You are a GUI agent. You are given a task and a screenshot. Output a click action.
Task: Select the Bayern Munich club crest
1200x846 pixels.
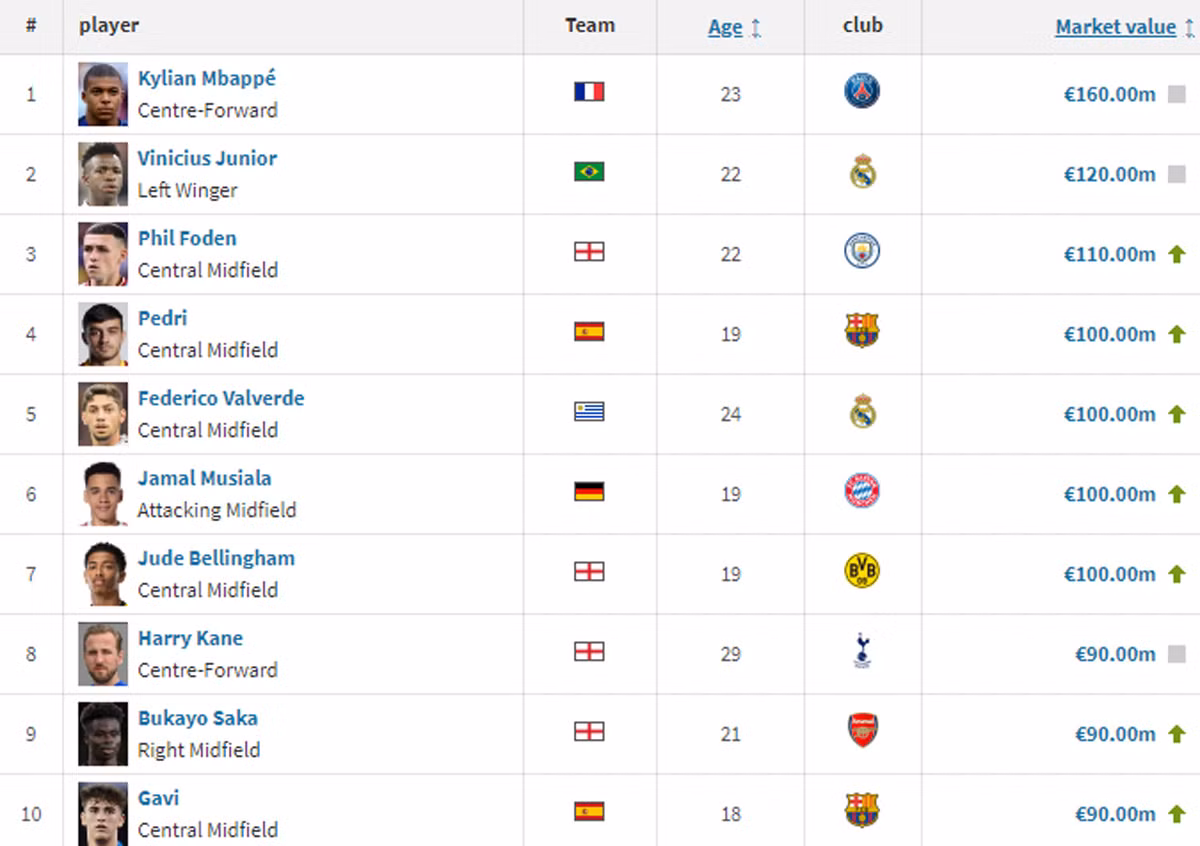862,491
